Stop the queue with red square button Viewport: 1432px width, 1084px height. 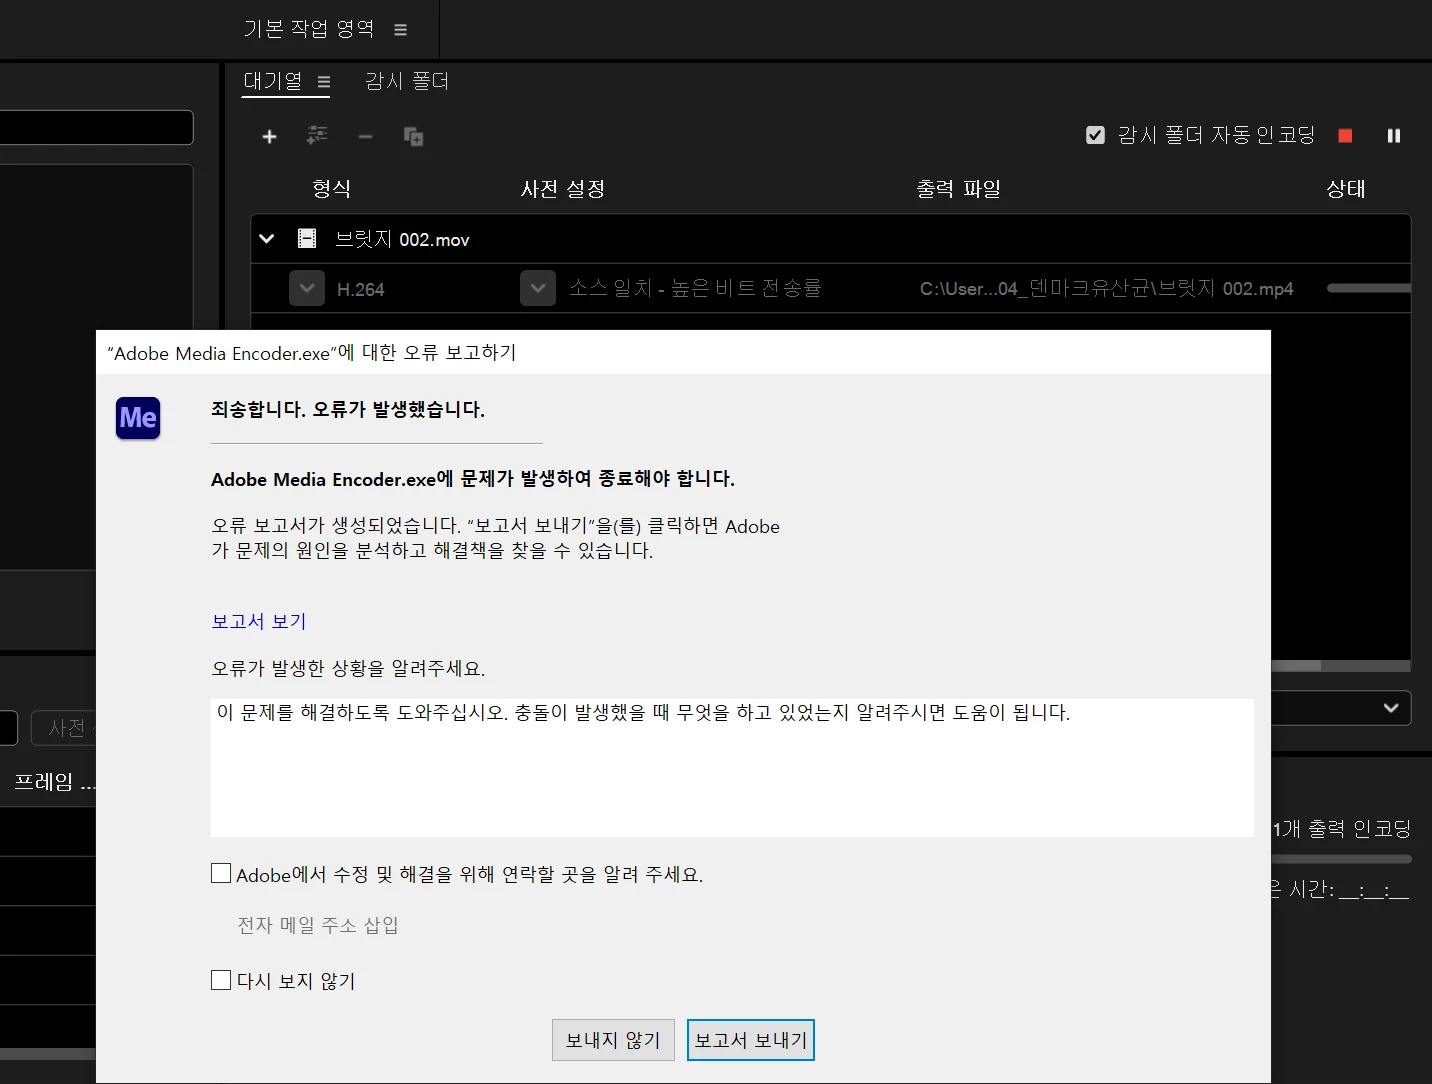(1345, 135)
